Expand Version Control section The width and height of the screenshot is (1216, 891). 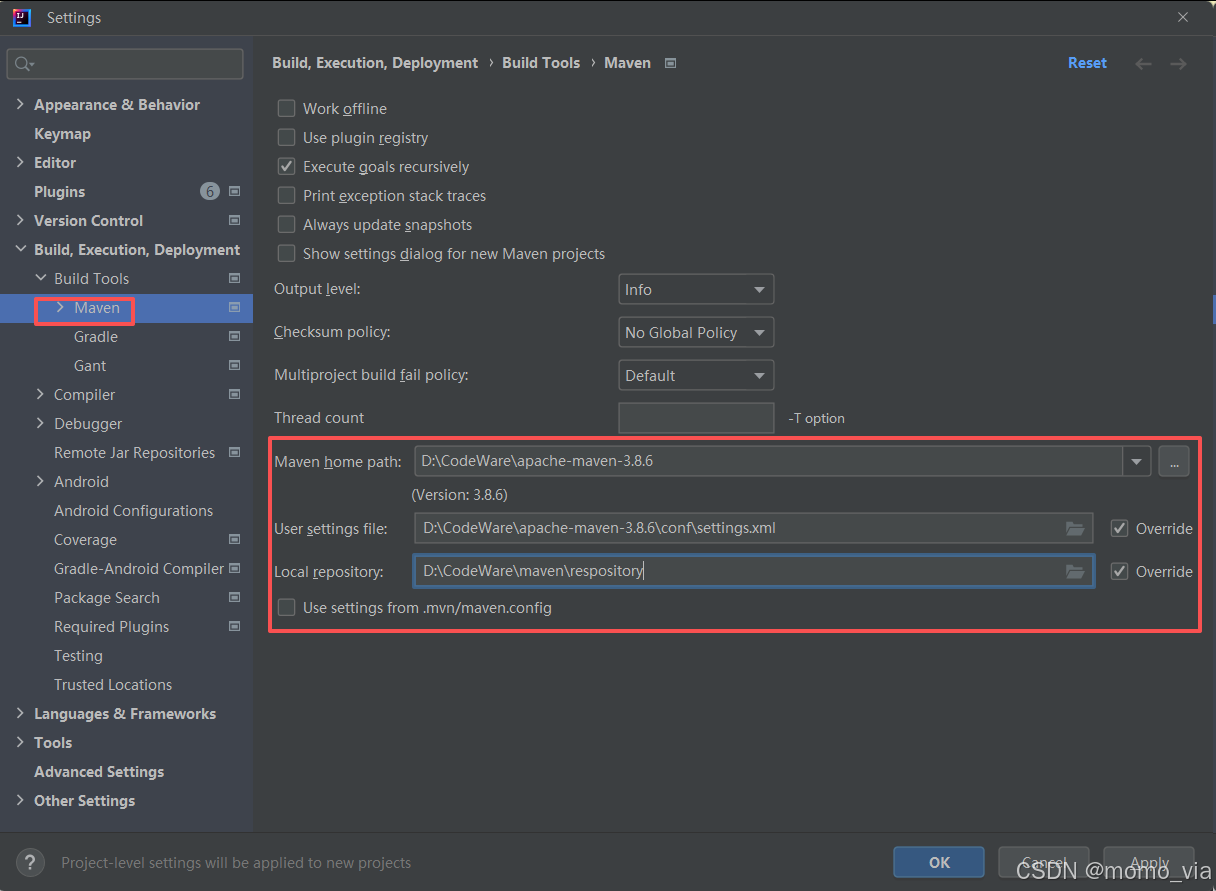(x=20, y=220)
